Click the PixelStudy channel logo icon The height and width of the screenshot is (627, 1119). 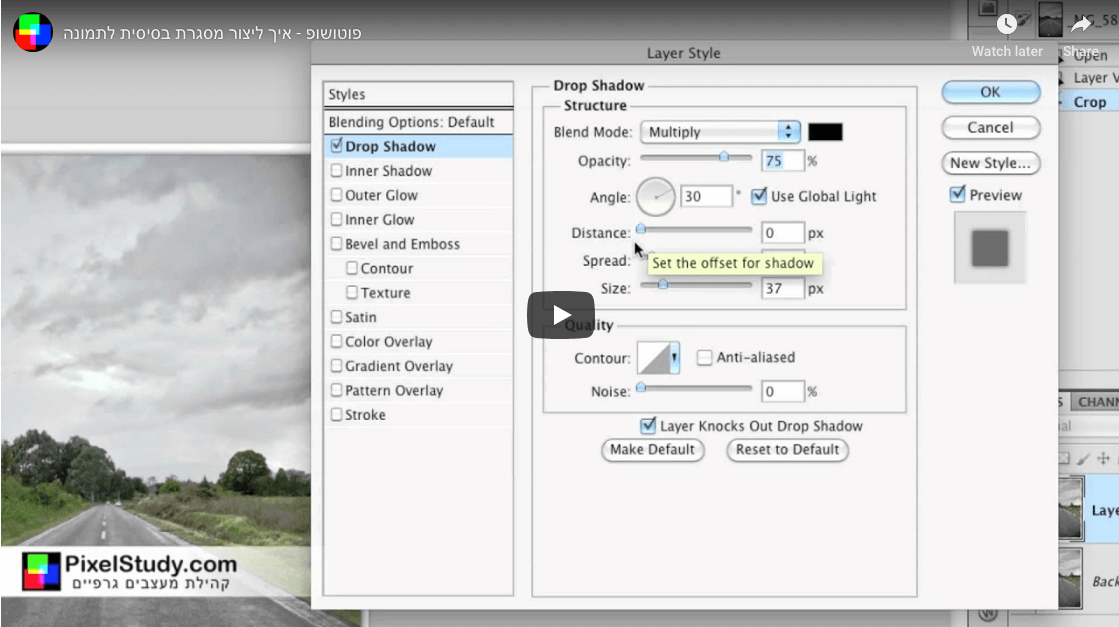pyautogui.click(x=32, y=32)
